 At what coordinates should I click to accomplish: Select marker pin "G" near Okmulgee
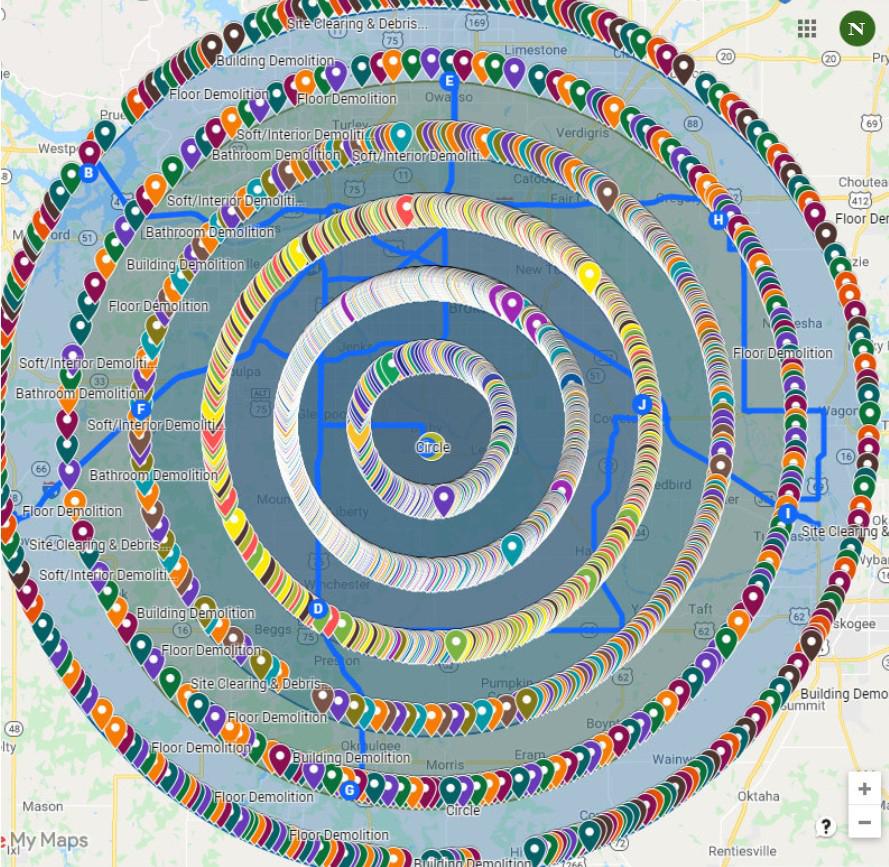coord(348,789)
